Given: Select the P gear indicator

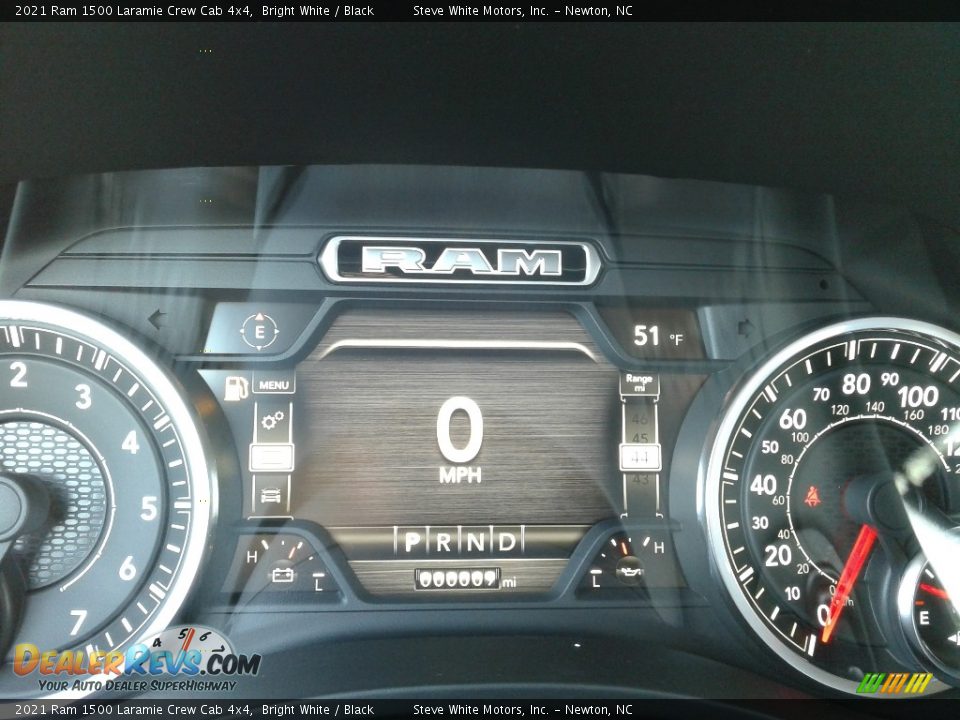Looking at the screenshot, I should click(x=411, y=542).
